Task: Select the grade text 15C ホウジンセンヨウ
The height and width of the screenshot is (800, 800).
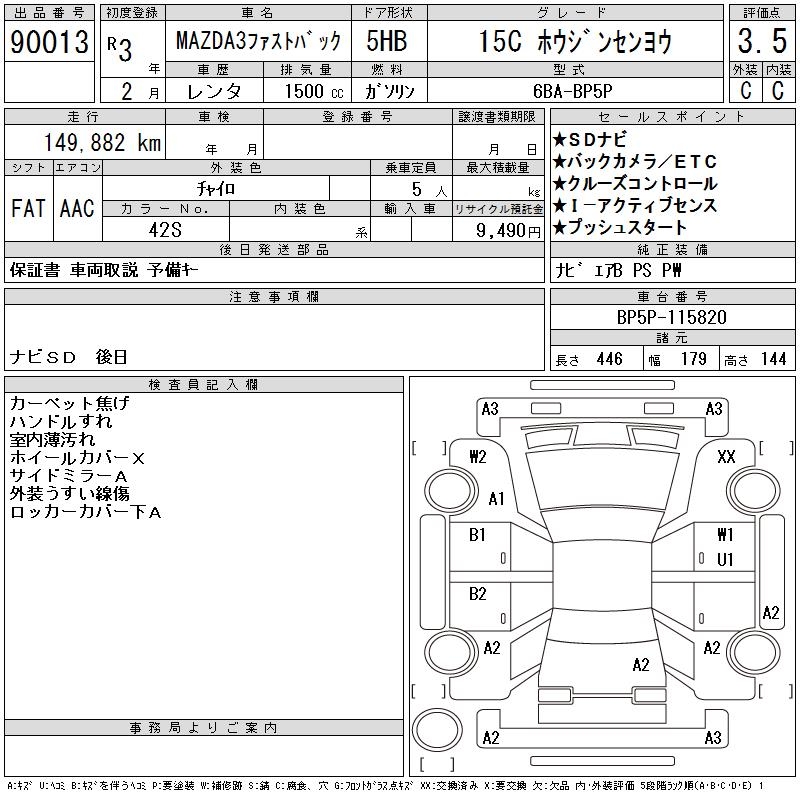Action: pyautogui.click(x=575, y=41)
